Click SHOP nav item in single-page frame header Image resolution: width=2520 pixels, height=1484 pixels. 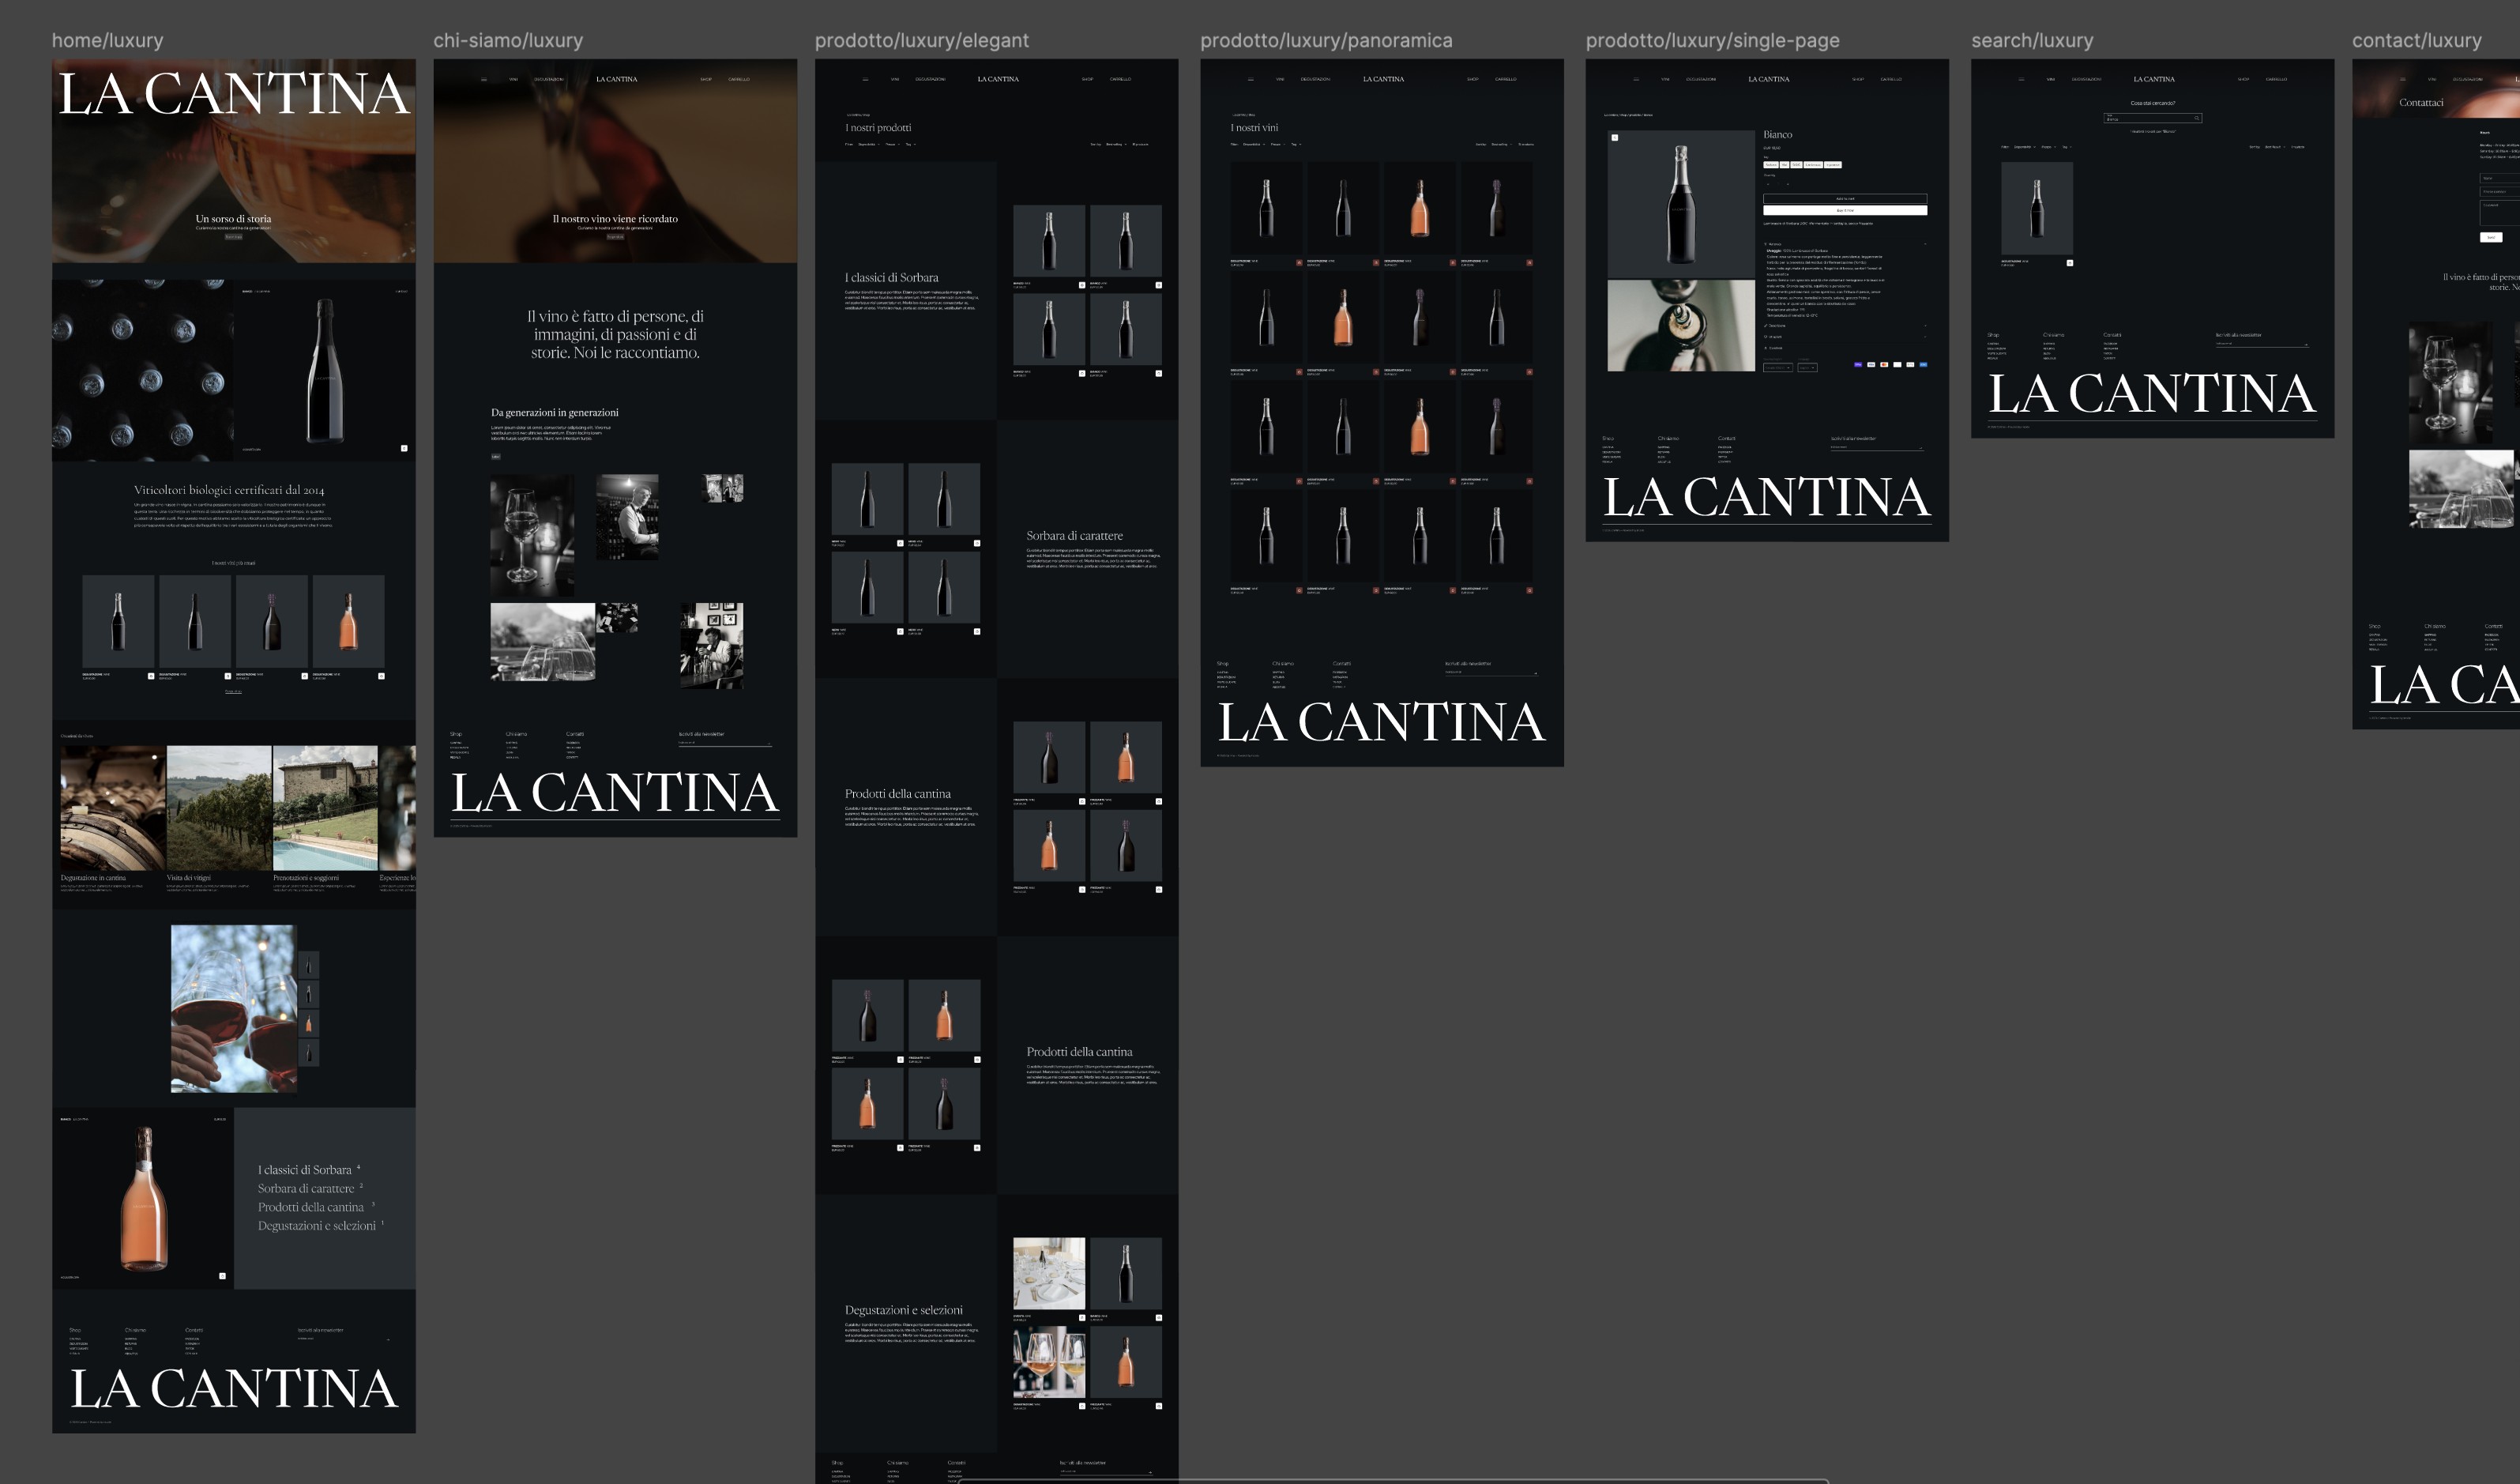pyautogui.click(x=1858, y=80)
